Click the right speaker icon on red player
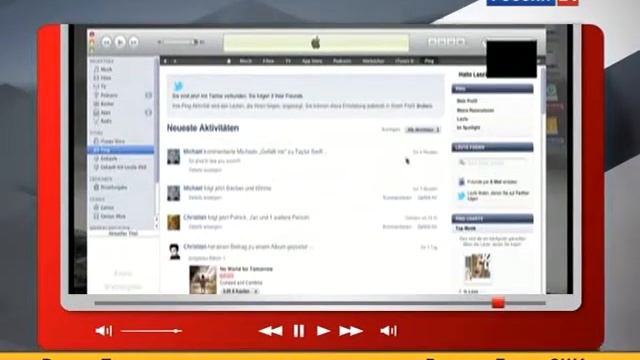Viewport: 640px width, 360px height. pos(388,331)
